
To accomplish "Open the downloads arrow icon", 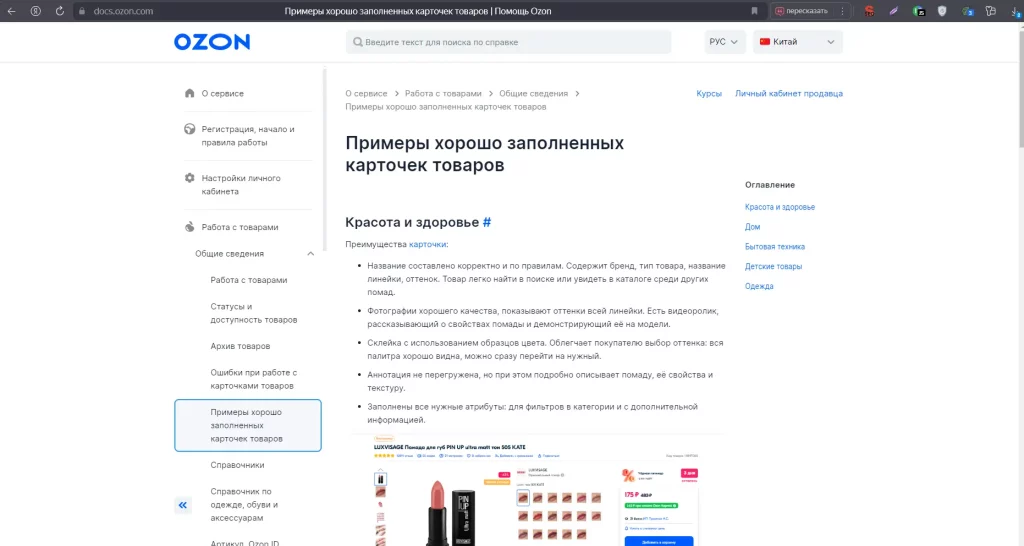I will coord(1016,11).
